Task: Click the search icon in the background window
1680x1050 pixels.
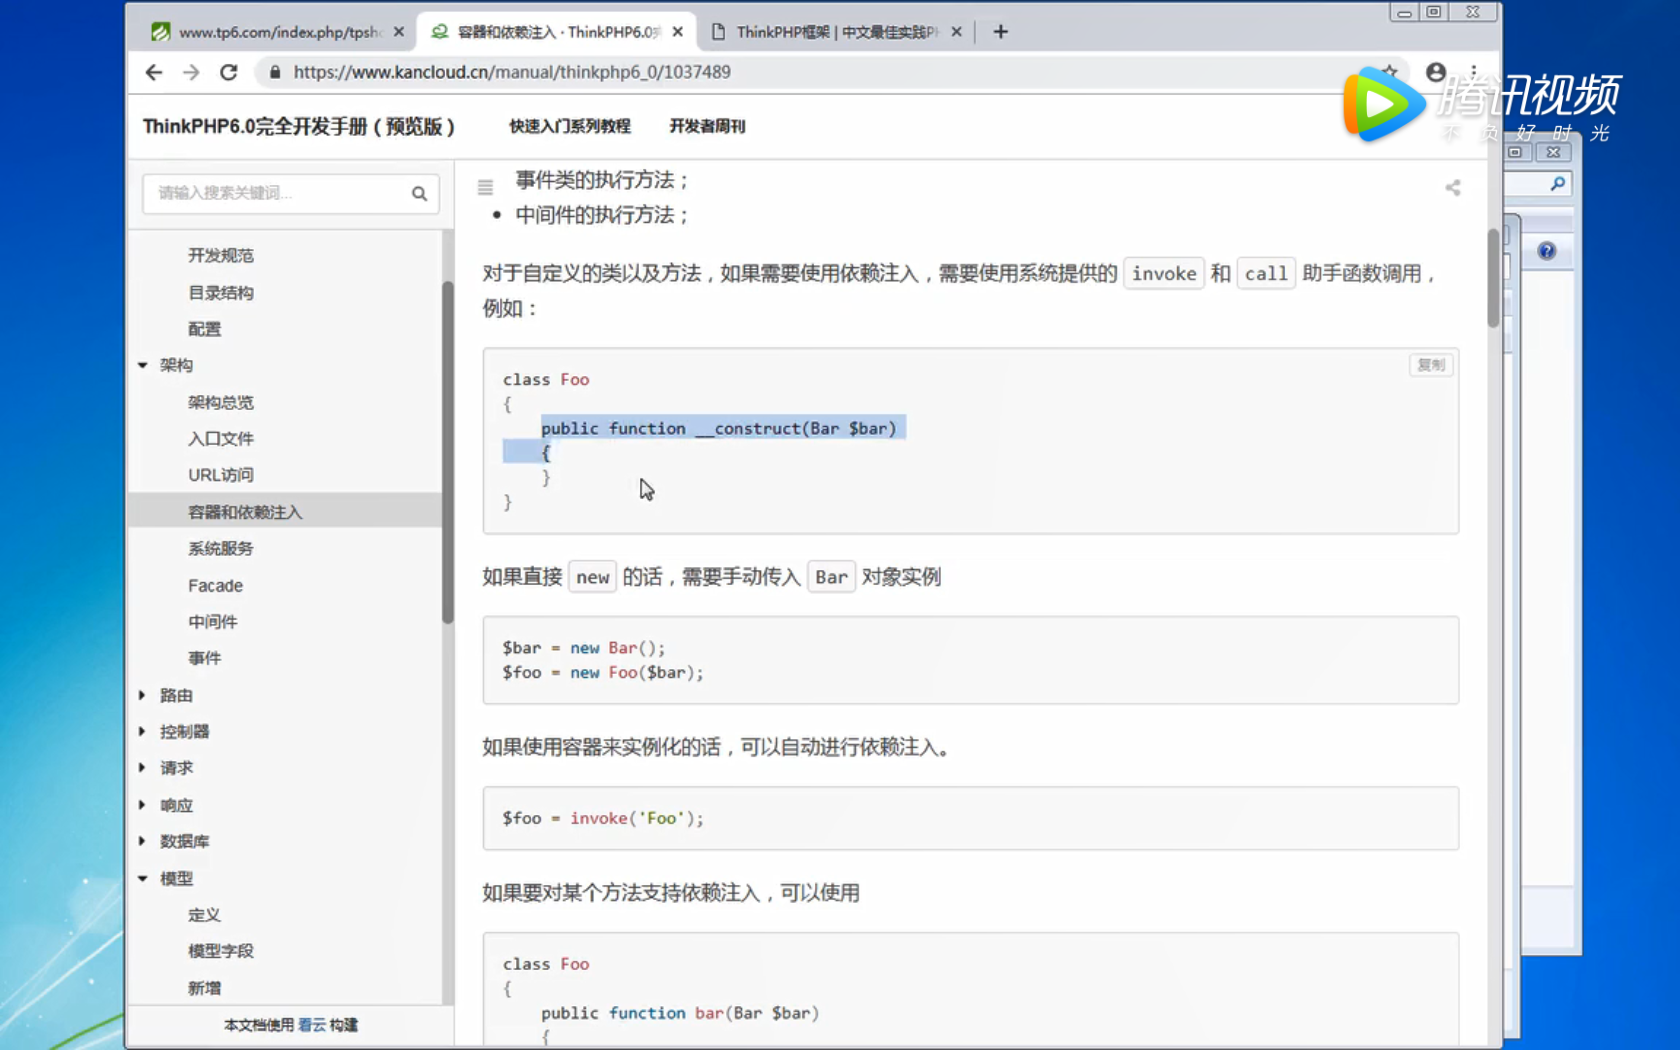Action: (1558, 184)
